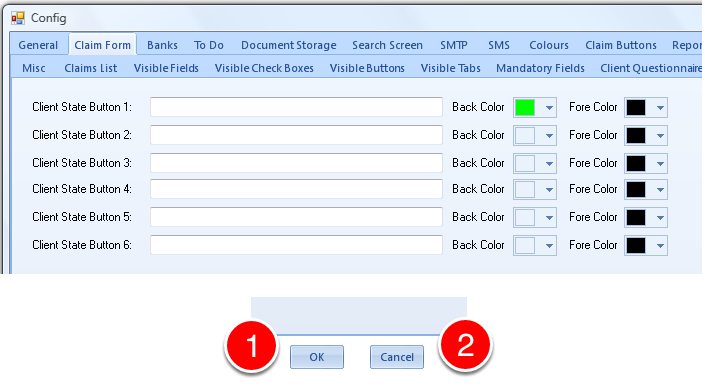705x386 pixels.
Task: Expand Back Color dropdown arrow for Button 4
Action: 549,190
